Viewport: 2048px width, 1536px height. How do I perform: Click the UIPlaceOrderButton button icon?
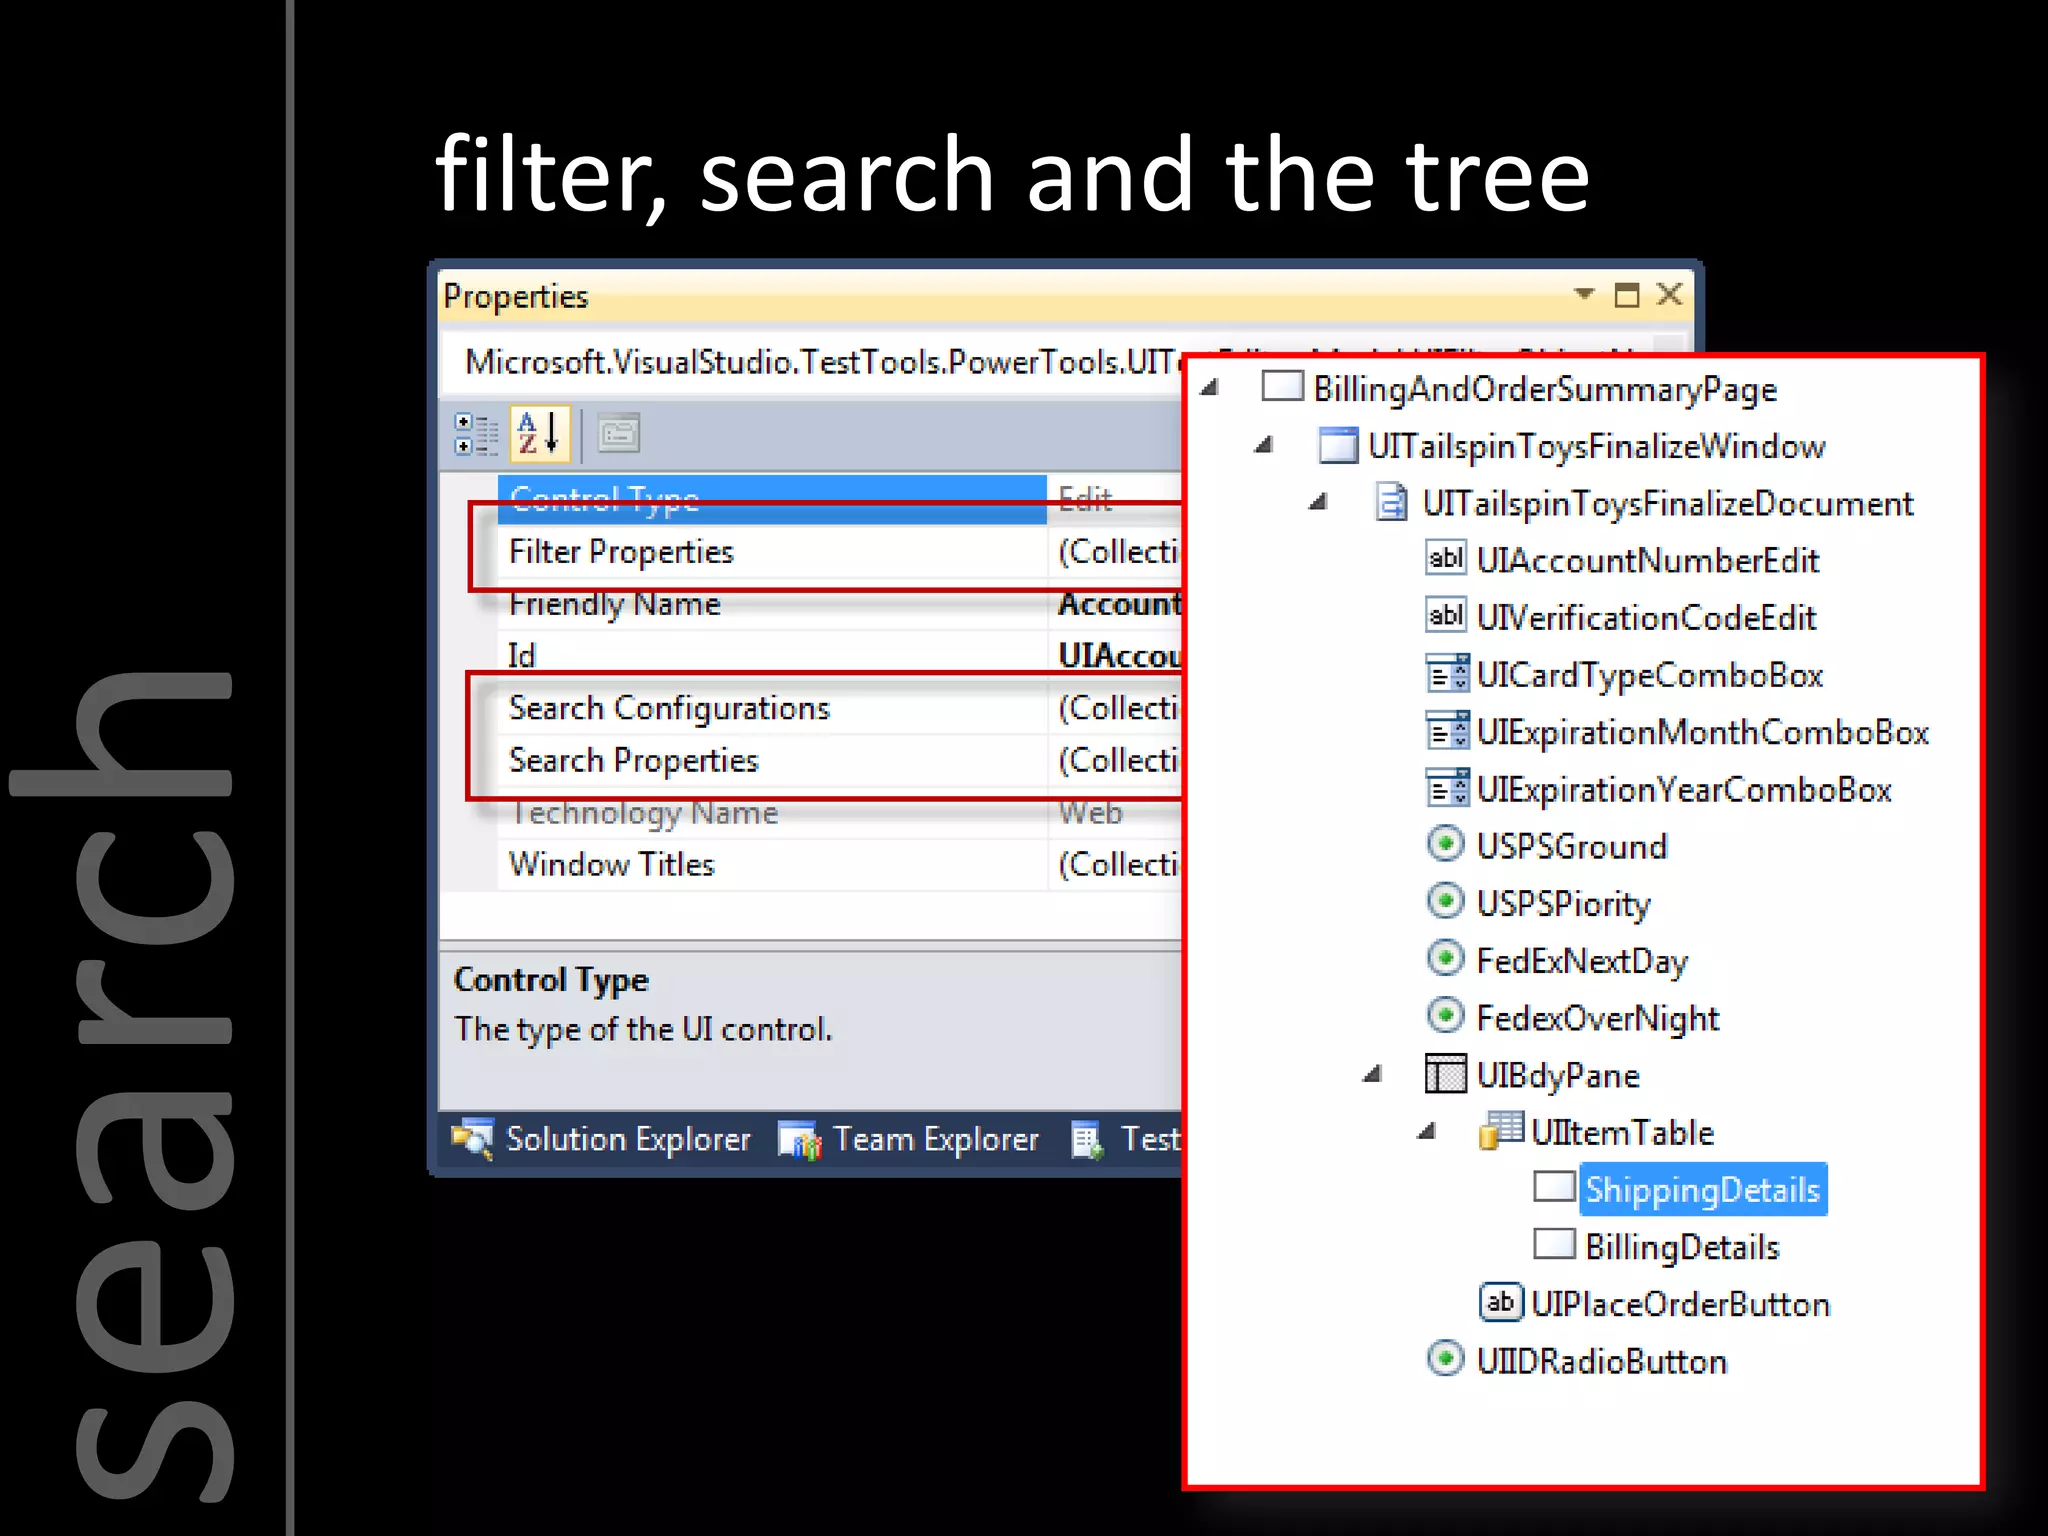pos(1500,1302)
